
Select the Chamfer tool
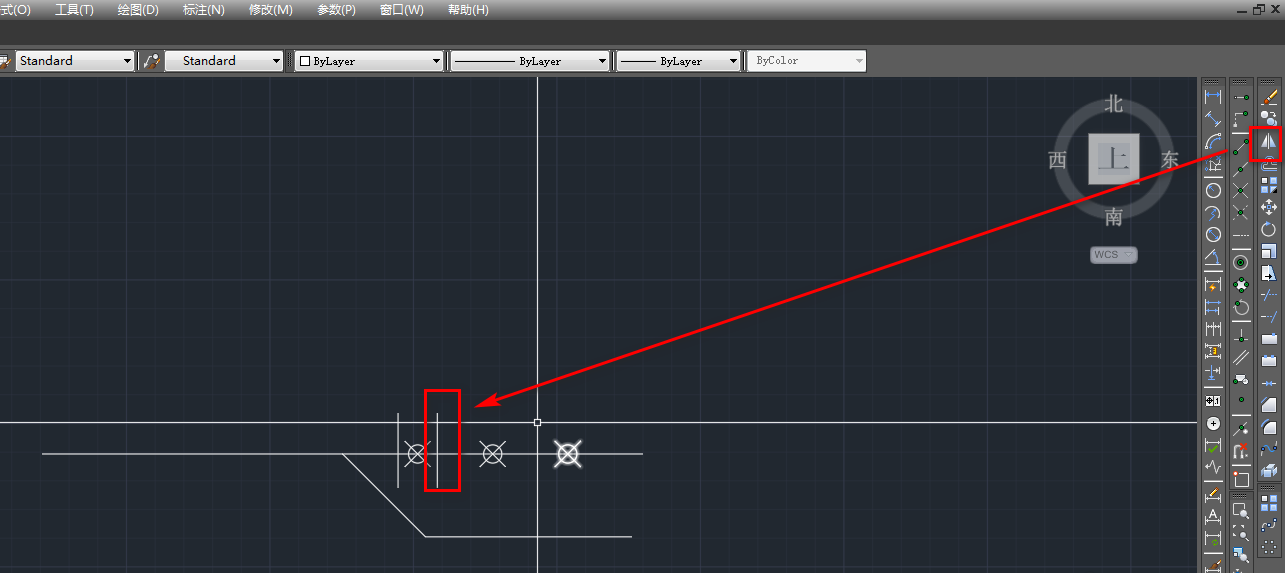point(1269,404)
